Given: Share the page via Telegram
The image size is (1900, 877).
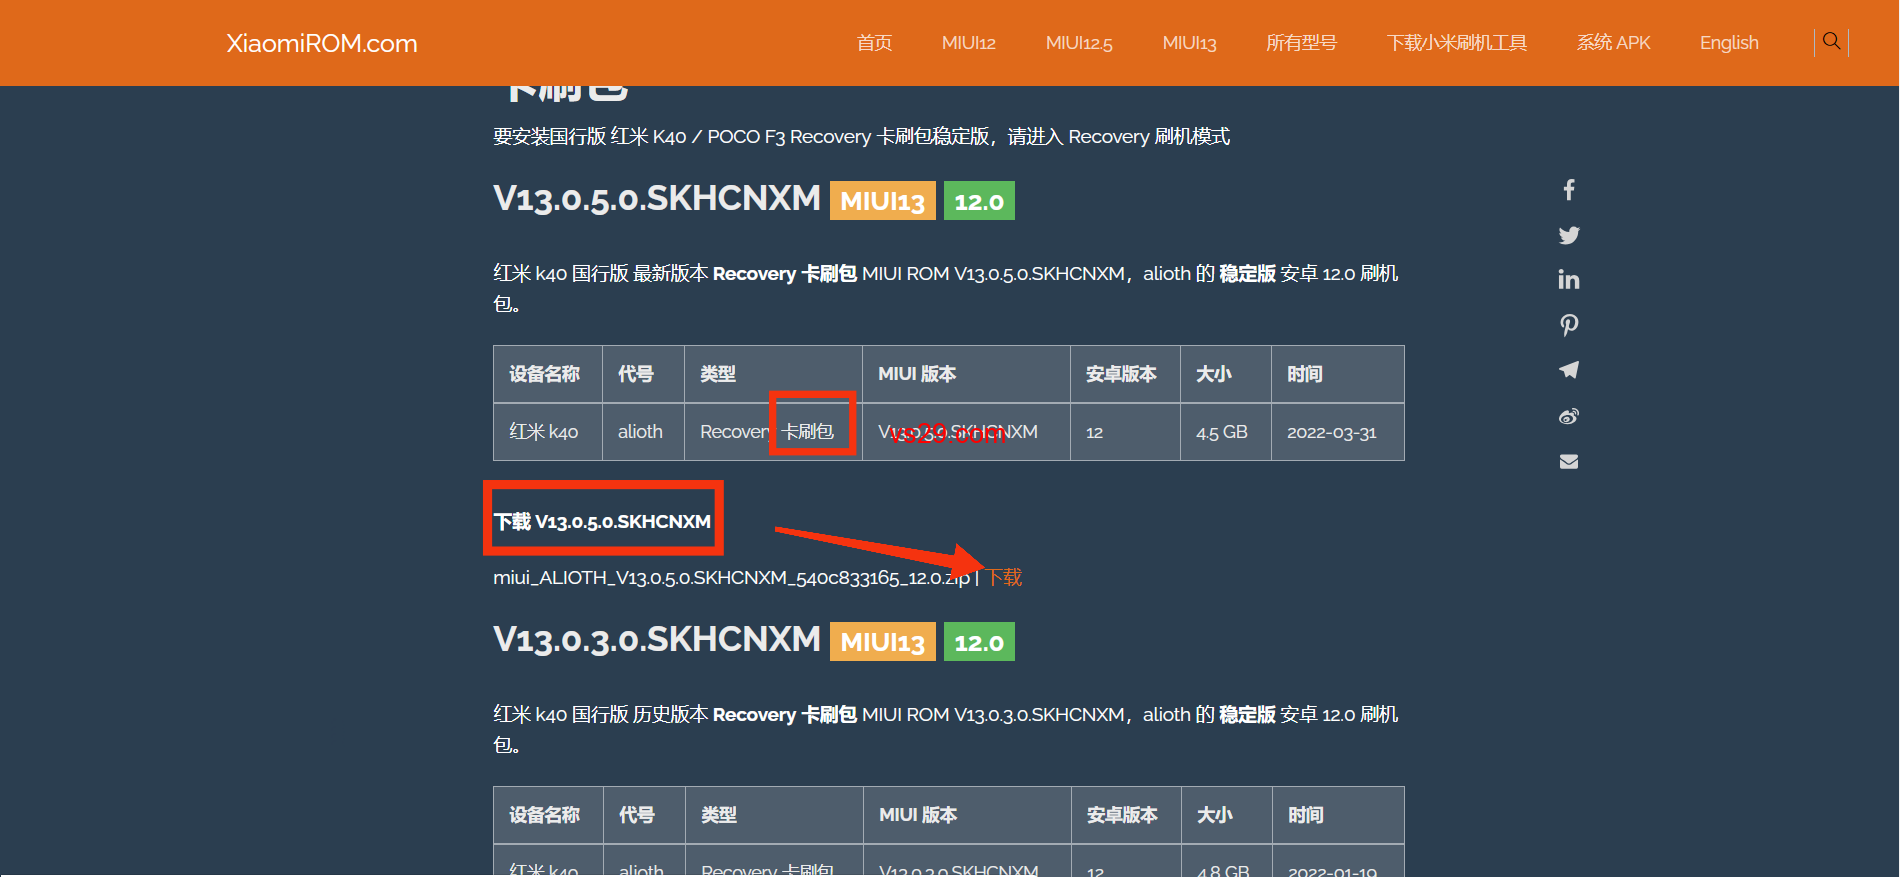Looking at the screenshot, I should coord(1569,370).
